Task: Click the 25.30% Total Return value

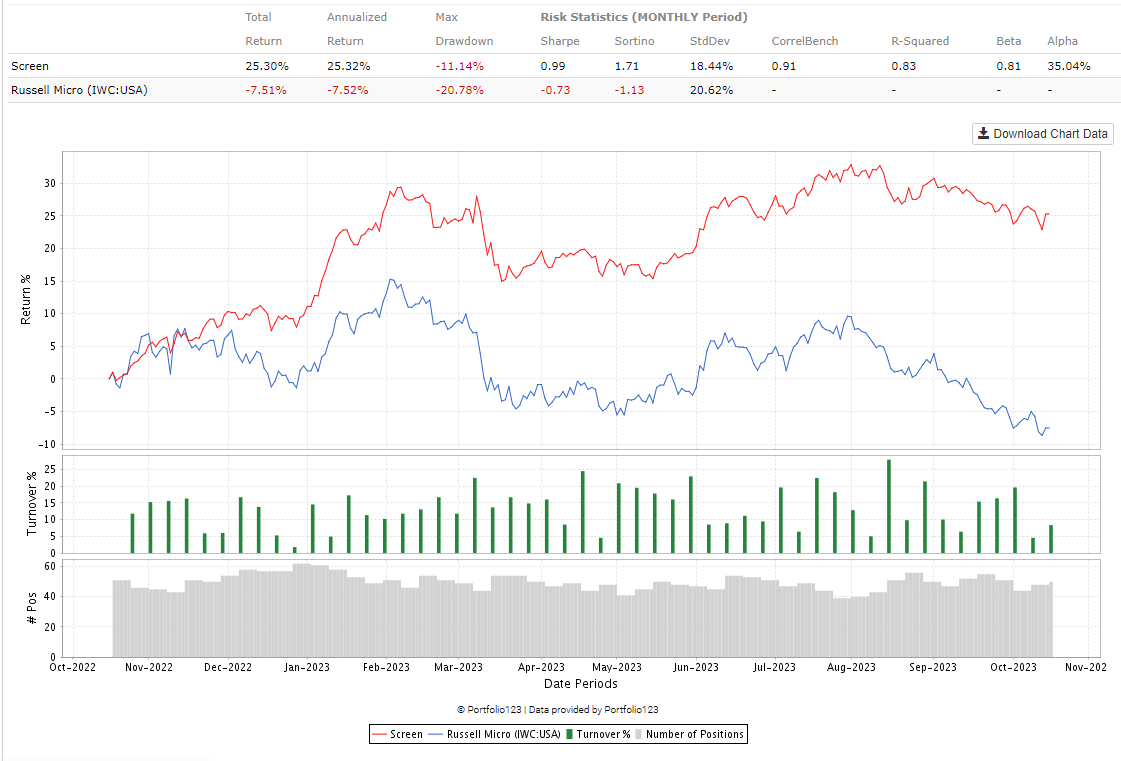Action: pos(266,65)
